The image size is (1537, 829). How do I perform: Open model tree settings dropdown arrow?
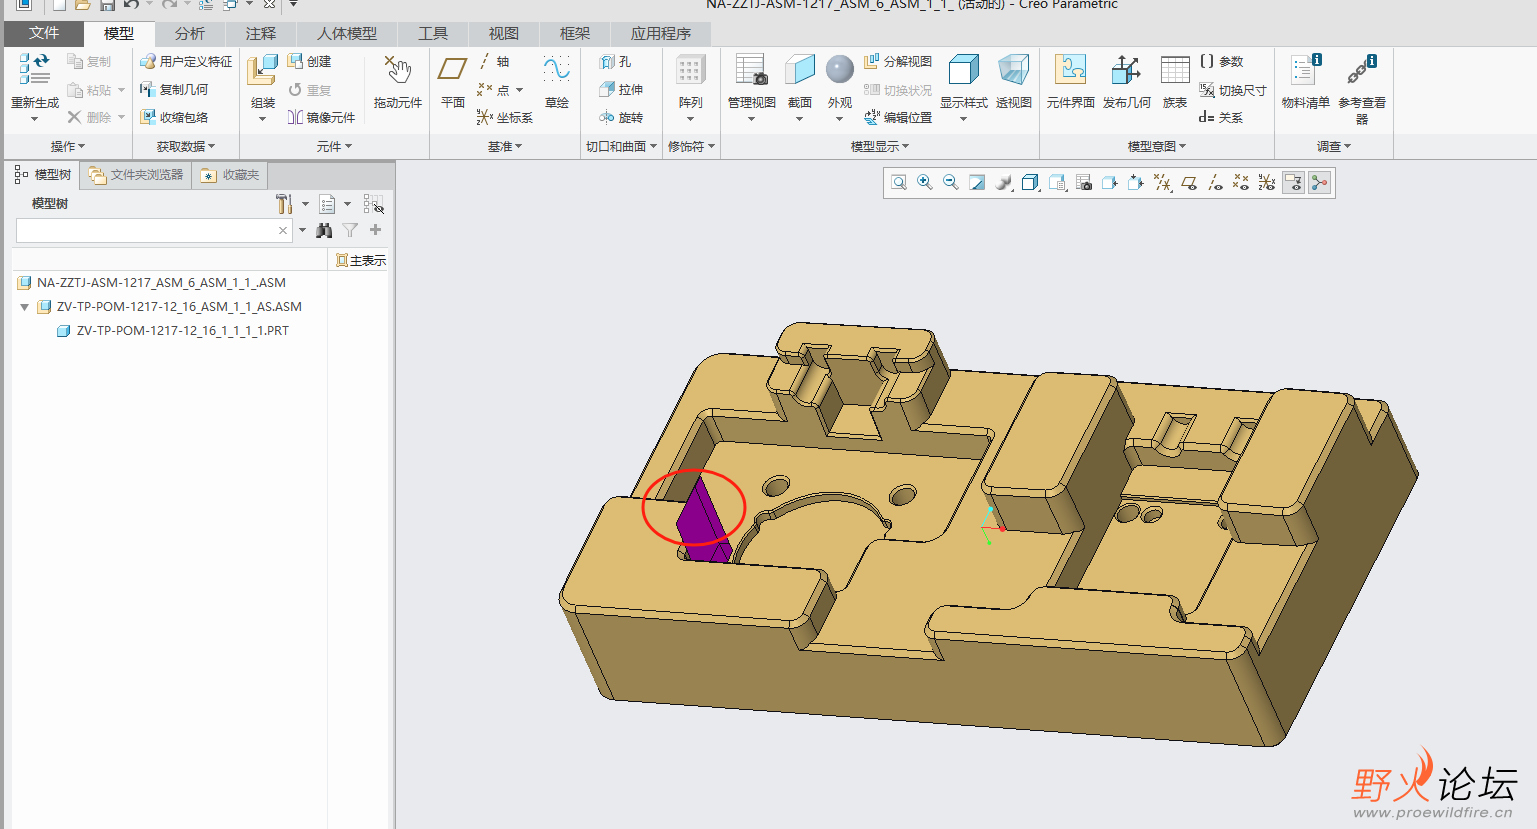click(305, 204)
